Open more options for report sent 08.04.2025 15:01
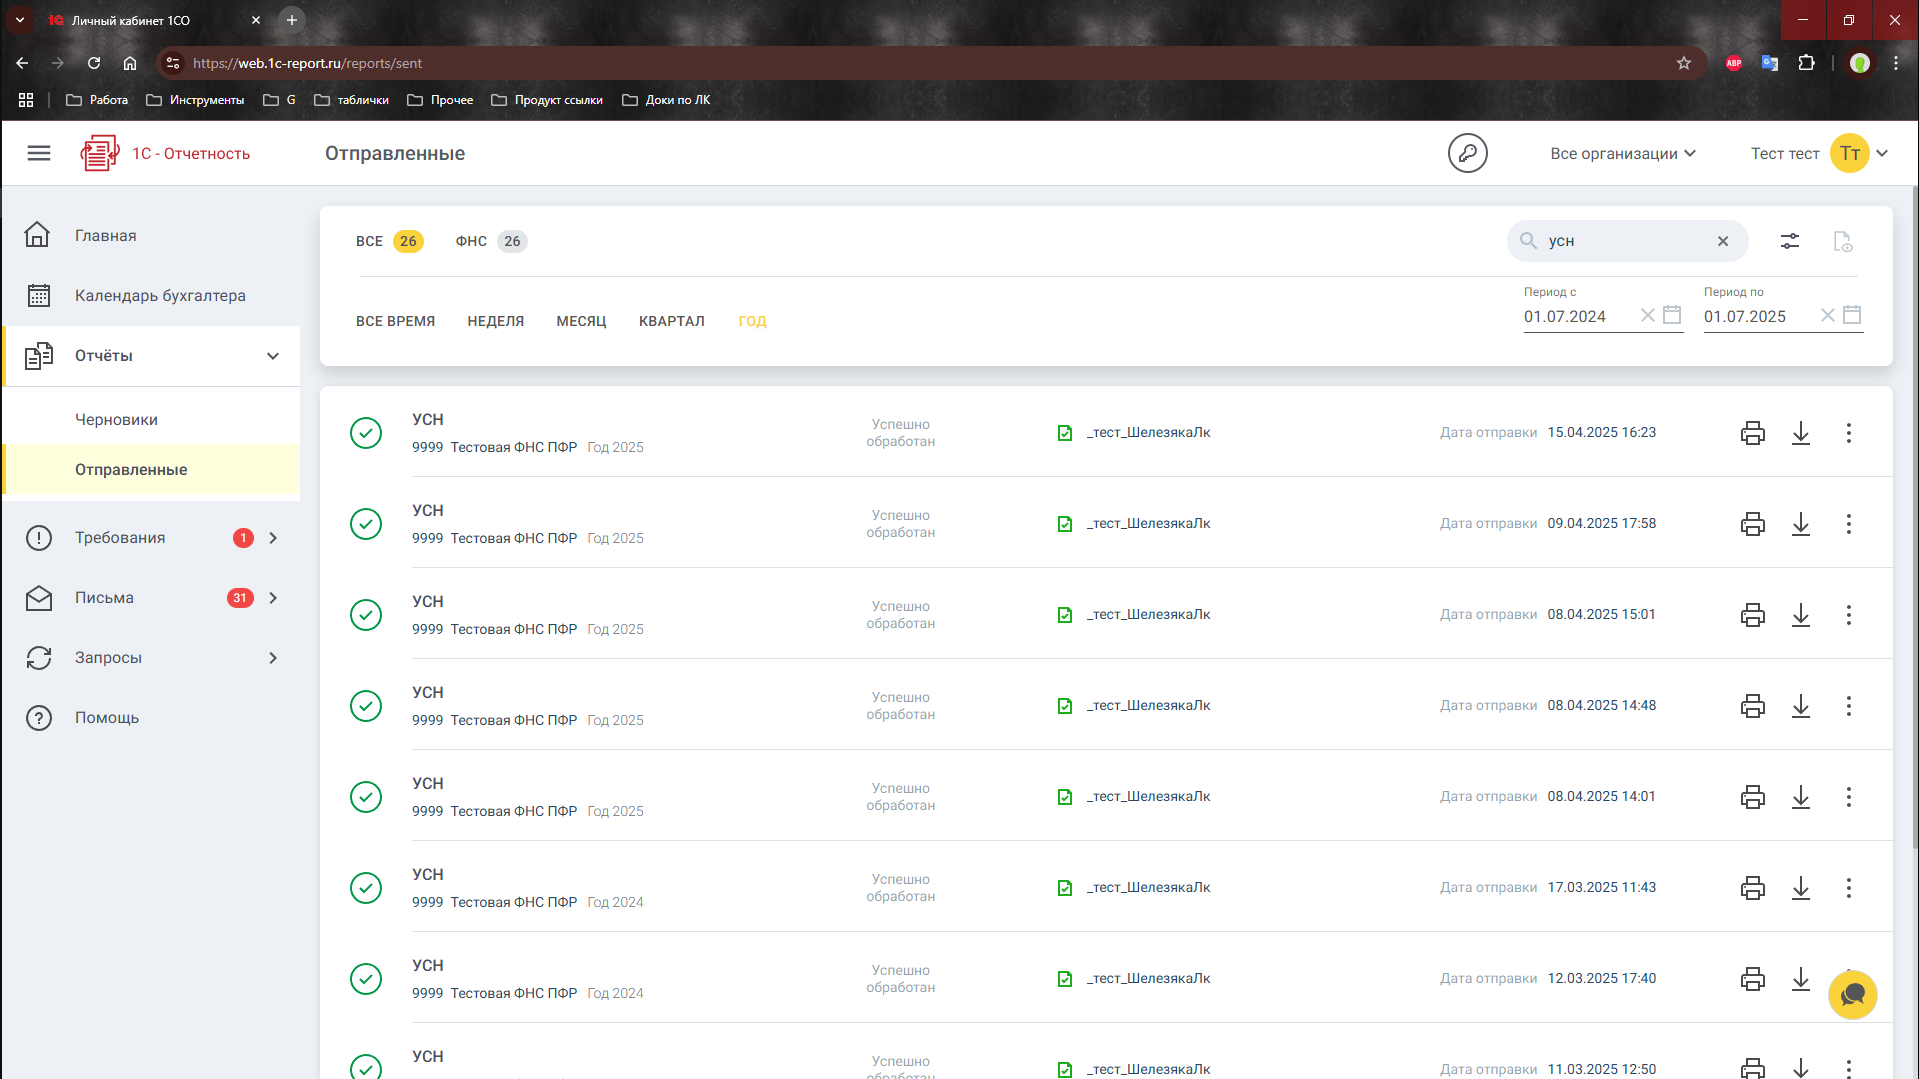The image size is (1919, 1079). click(x=1848, y=615)
